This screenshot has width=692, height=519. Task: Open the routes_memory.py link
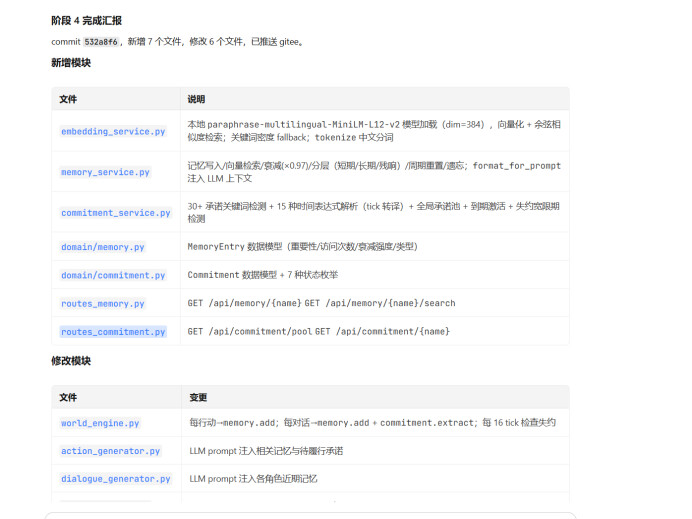point(102,304)
